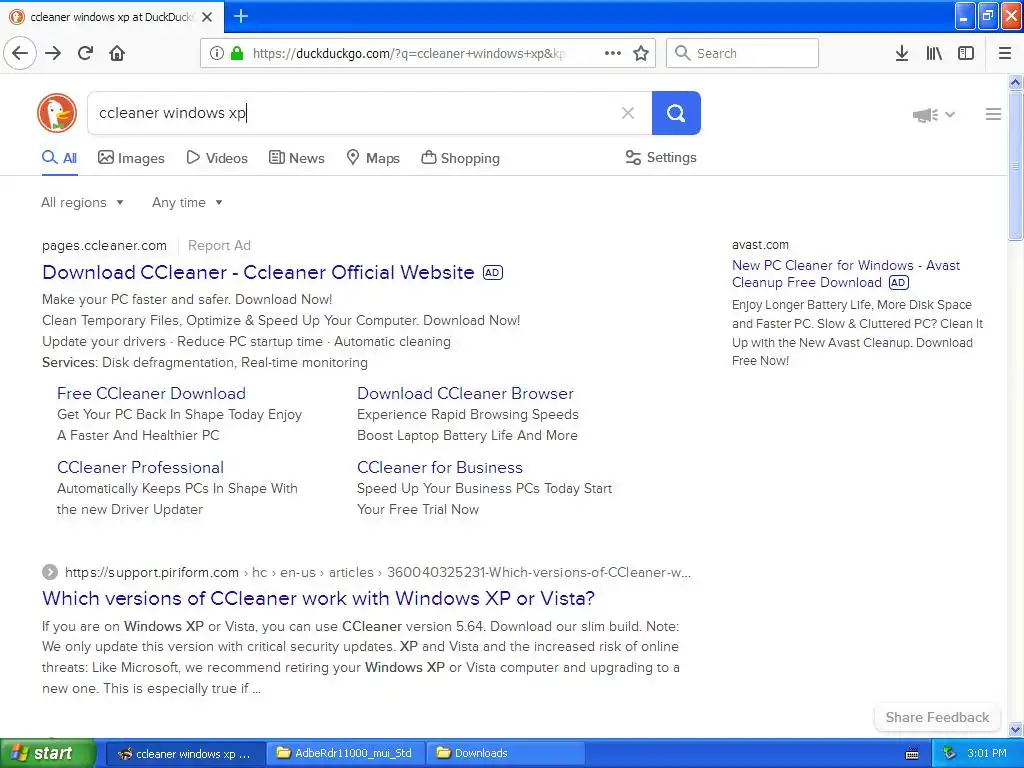This screenshot has height=768, width=1024.
Task: Open Download CCleaner Official Website ad
Action: [258, 272]
